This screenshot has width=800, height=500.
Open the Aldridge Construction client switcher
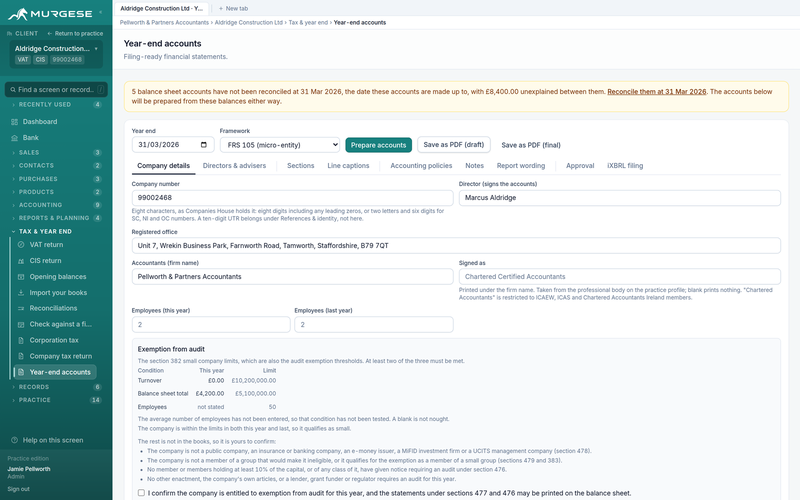tap(56, 54)
